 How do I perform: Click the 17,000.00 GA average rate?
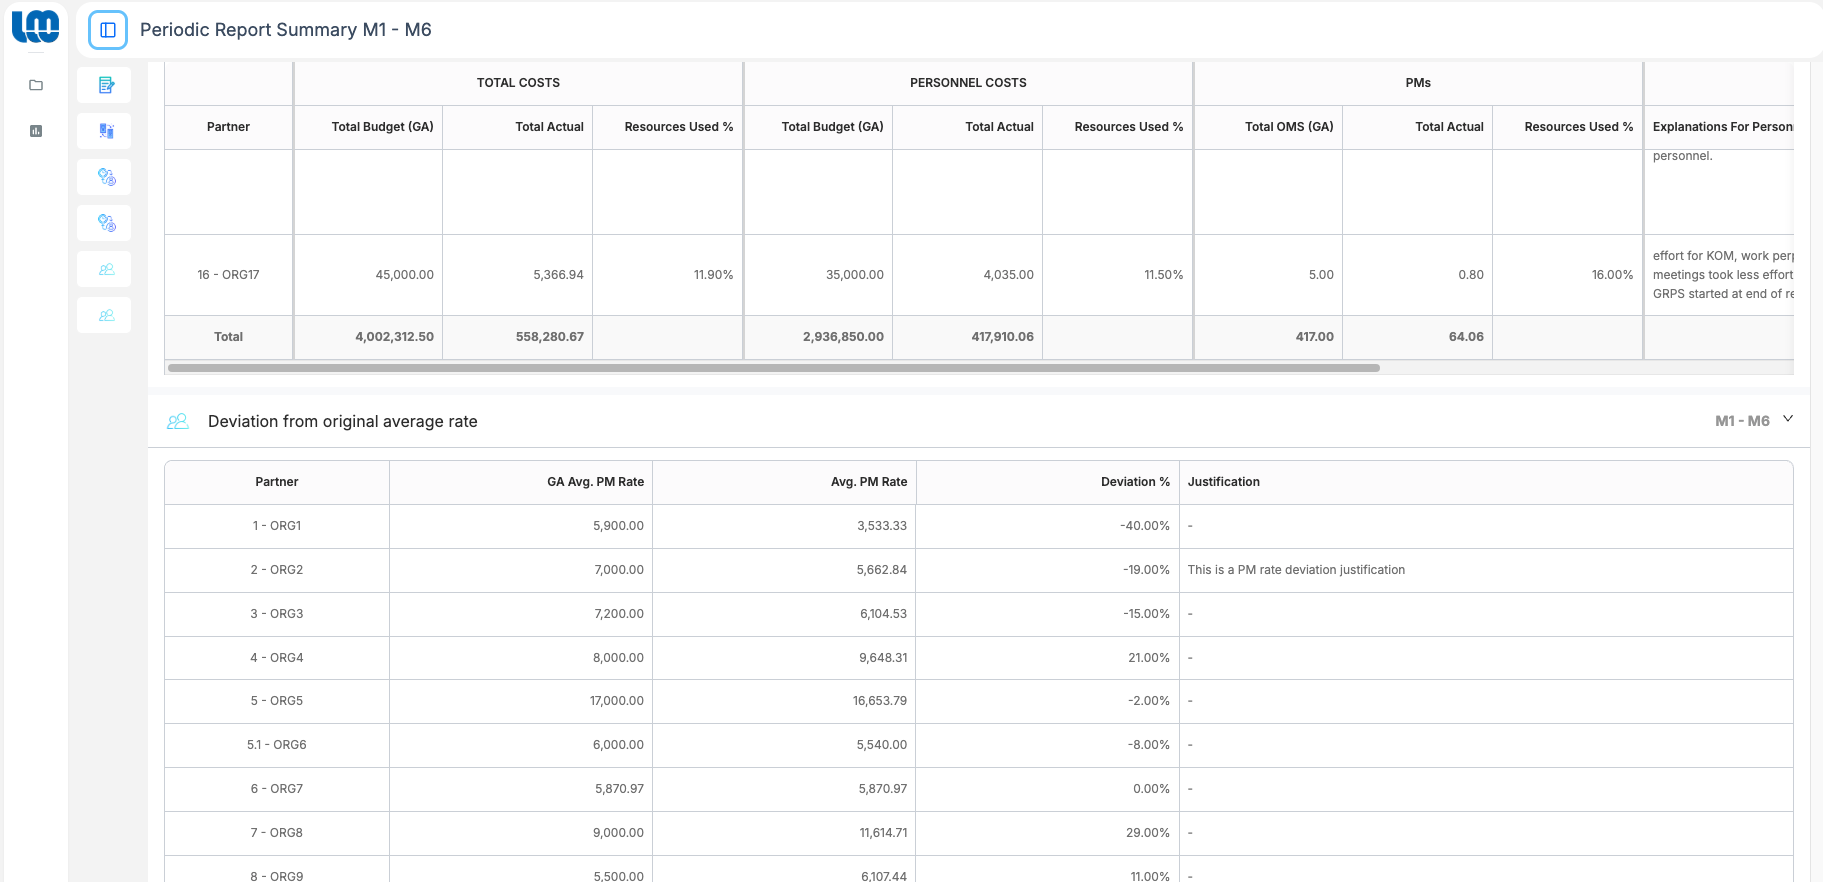617,701
